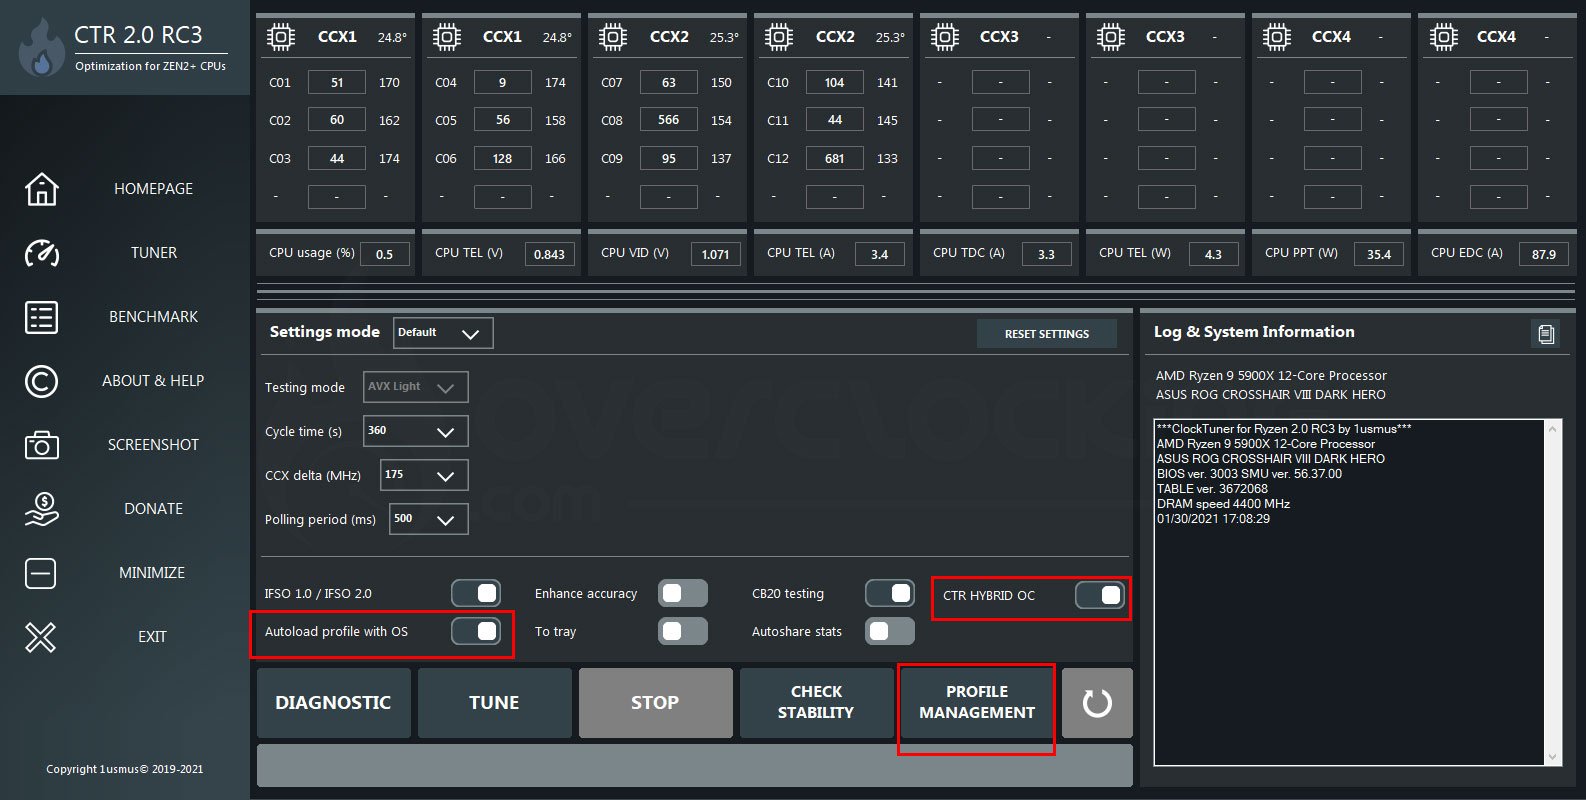The image size is (1586, 800).
Task: Click the second CCX1 chip icon
Action: click(x=447, y=38)
